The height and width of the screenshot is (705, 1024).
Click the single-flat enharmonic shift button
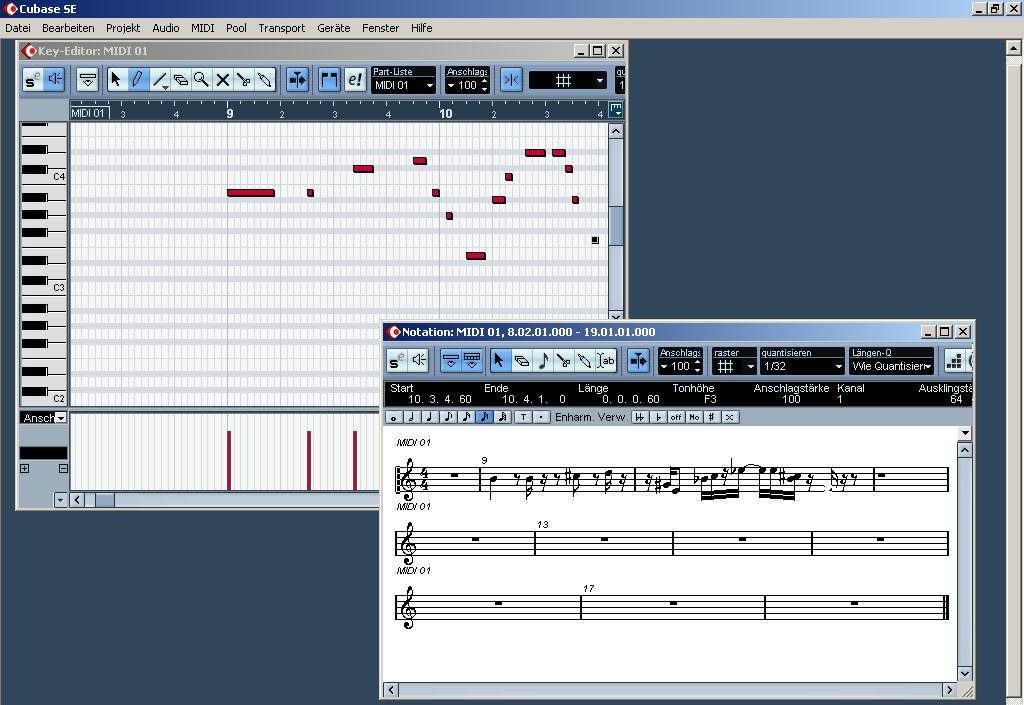[658, 417]
